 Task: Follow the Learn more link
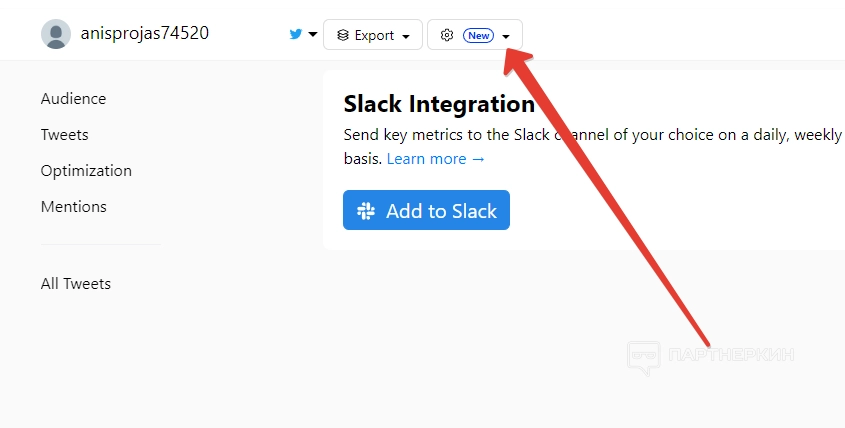point(435,159)
